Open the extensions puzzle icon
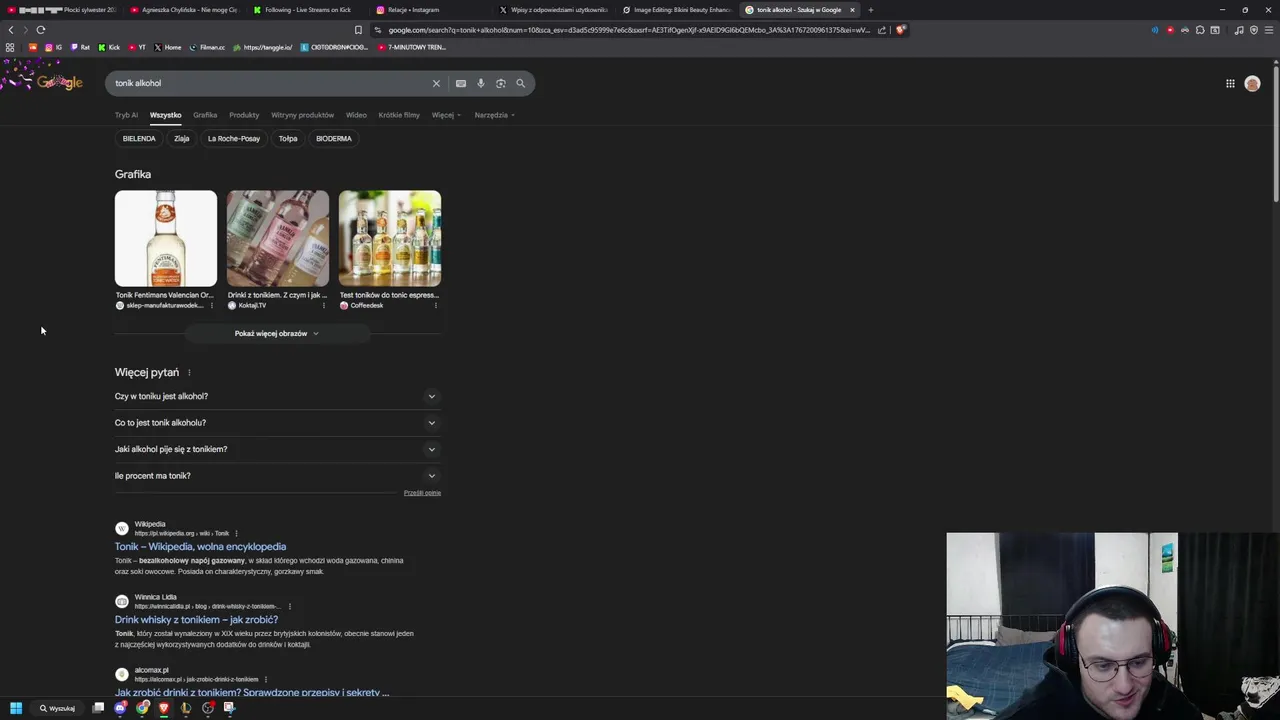 coord(1200,30)
